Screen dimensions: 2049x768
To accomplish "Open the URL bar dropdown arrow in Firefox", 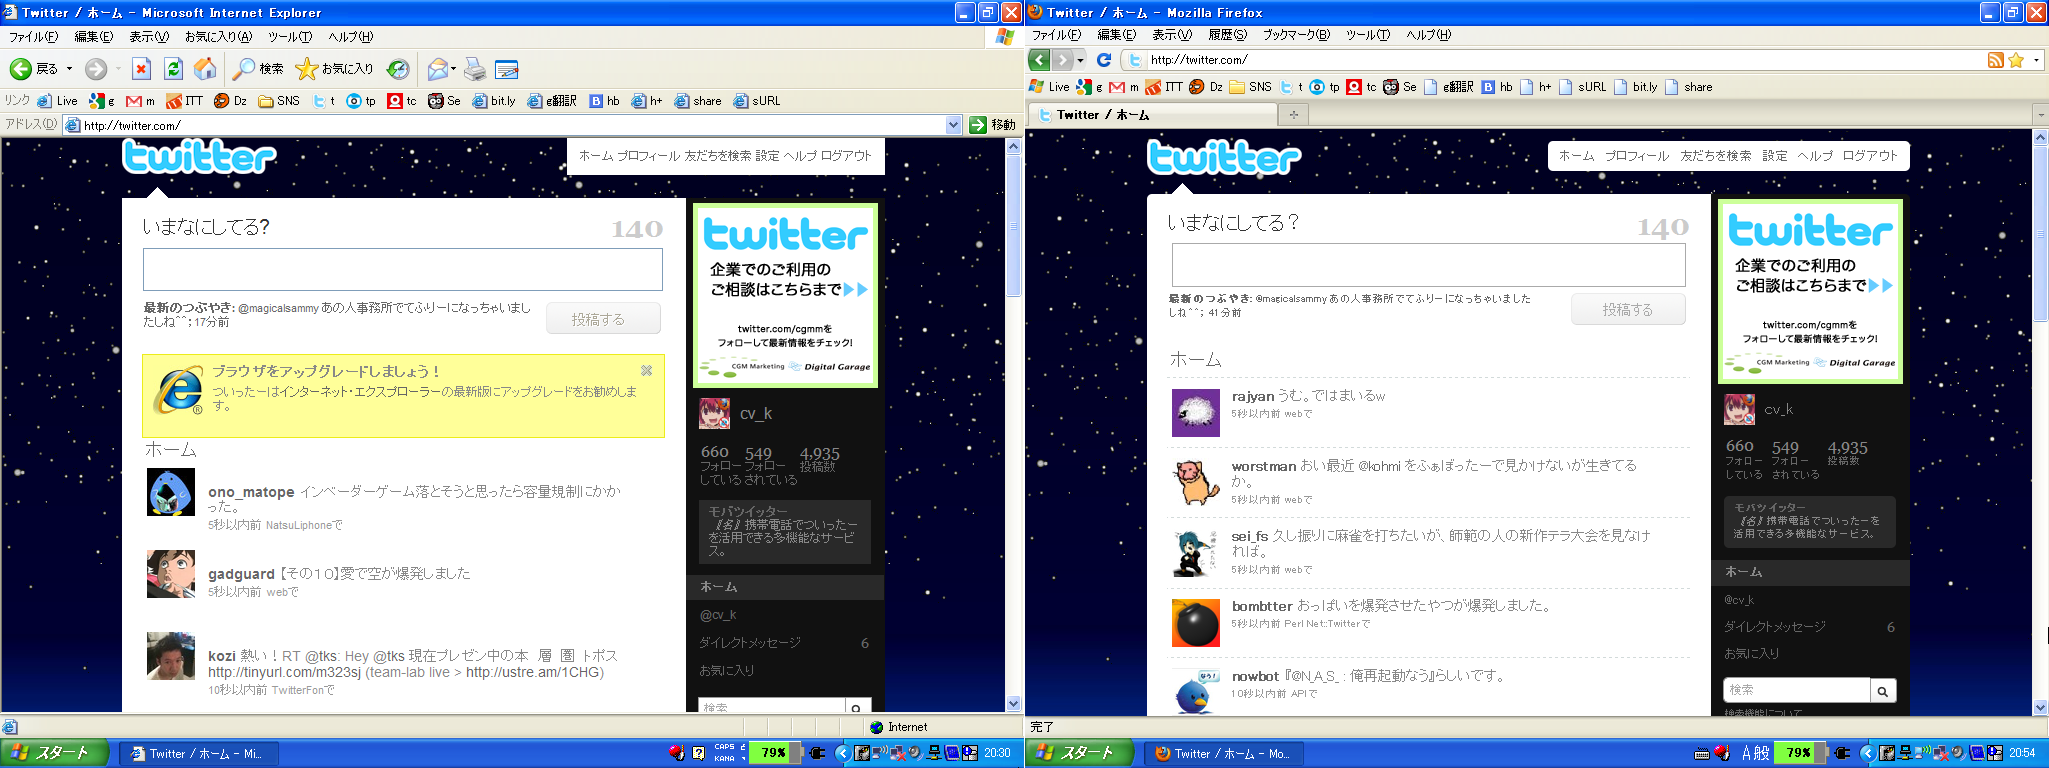I will 2037,60.
